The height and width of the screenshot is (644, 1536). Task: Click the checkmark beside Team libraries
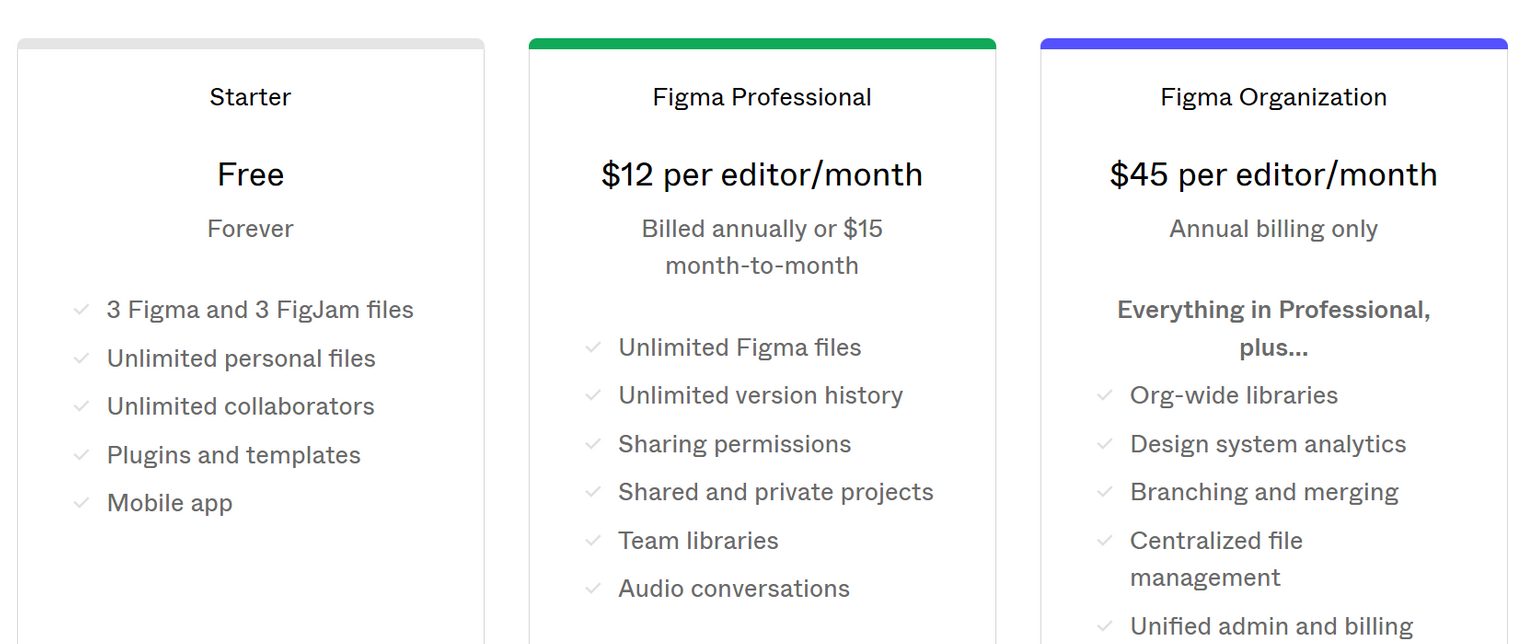593,541
